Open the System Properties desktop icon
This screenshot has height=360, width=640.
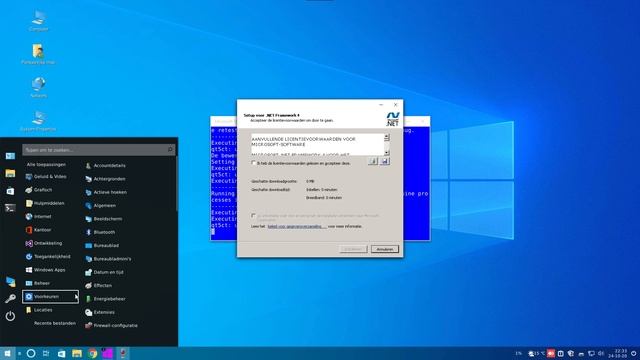pos(38,120)
